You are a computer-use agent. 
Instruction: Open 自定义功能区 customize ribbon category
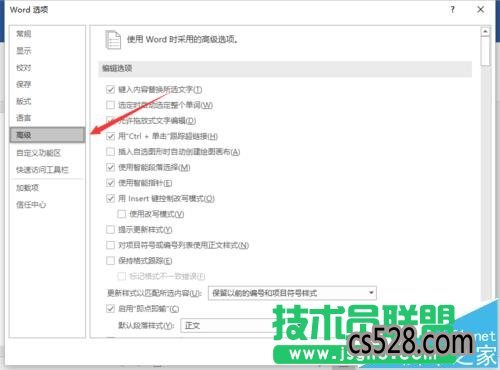click(39, 153)
